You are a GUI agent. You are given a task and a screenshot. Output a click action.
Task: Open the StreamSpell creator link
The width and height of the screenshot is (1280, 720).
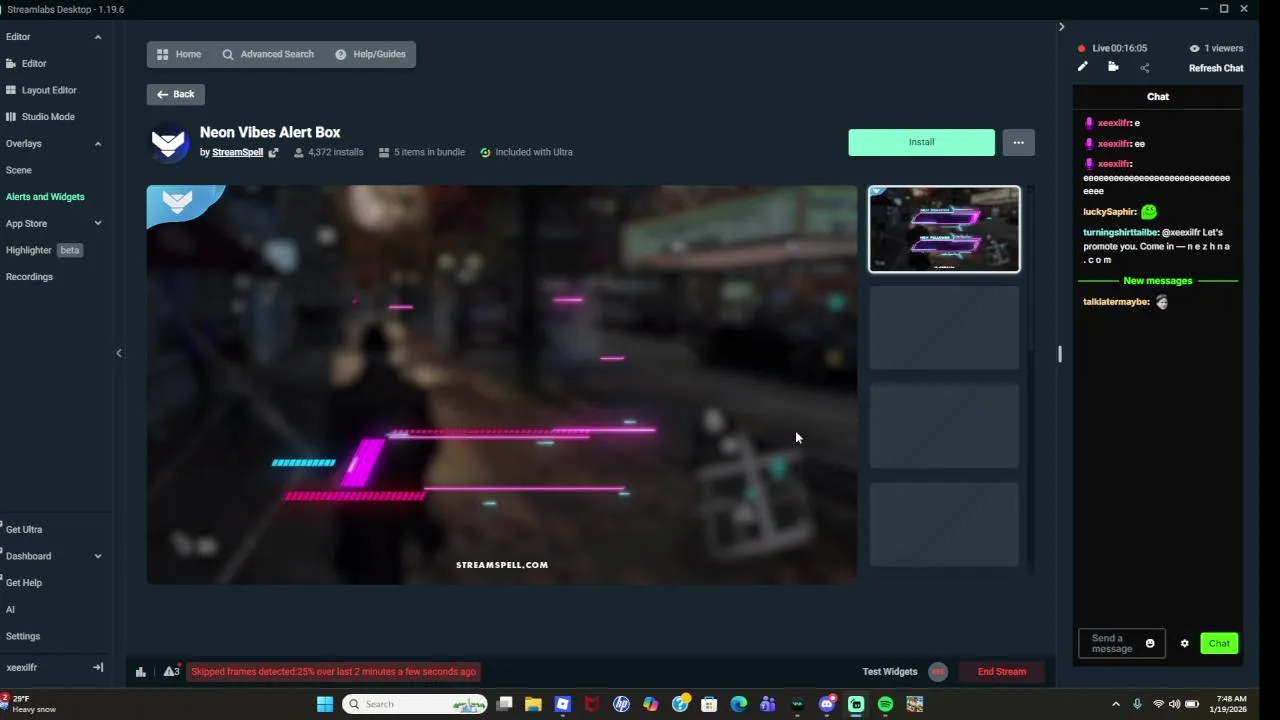(237, 152)
